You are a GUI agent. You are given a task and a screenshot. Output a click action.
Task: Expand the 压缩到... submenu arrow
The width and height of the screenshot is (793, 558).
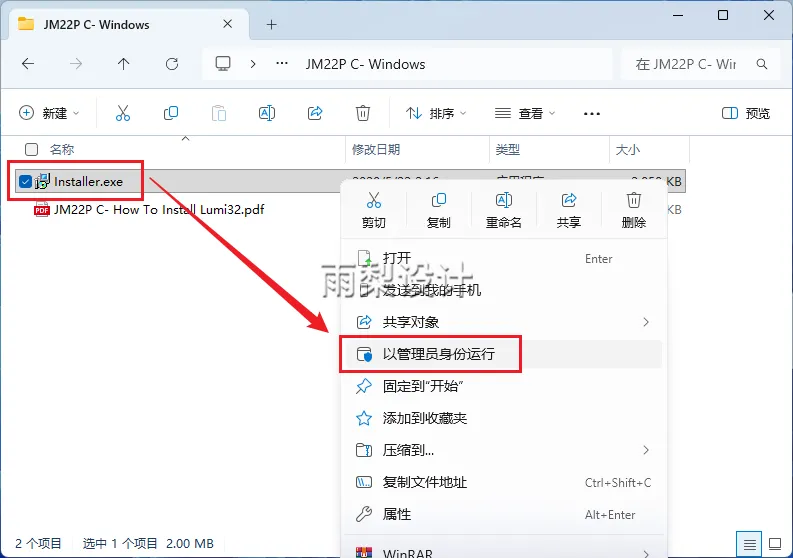coord(646,450)
